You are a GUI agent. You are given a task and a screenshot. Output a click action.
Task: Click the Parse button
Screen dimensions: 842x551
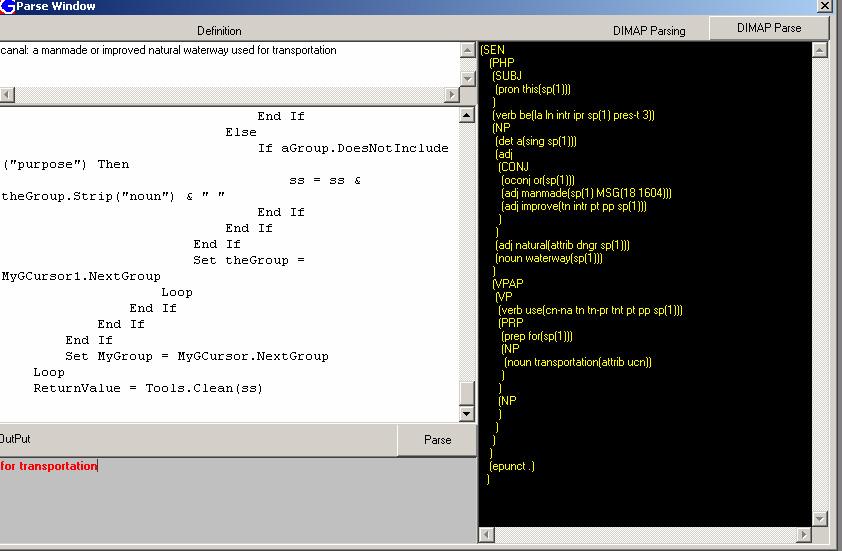pos(437,440)
